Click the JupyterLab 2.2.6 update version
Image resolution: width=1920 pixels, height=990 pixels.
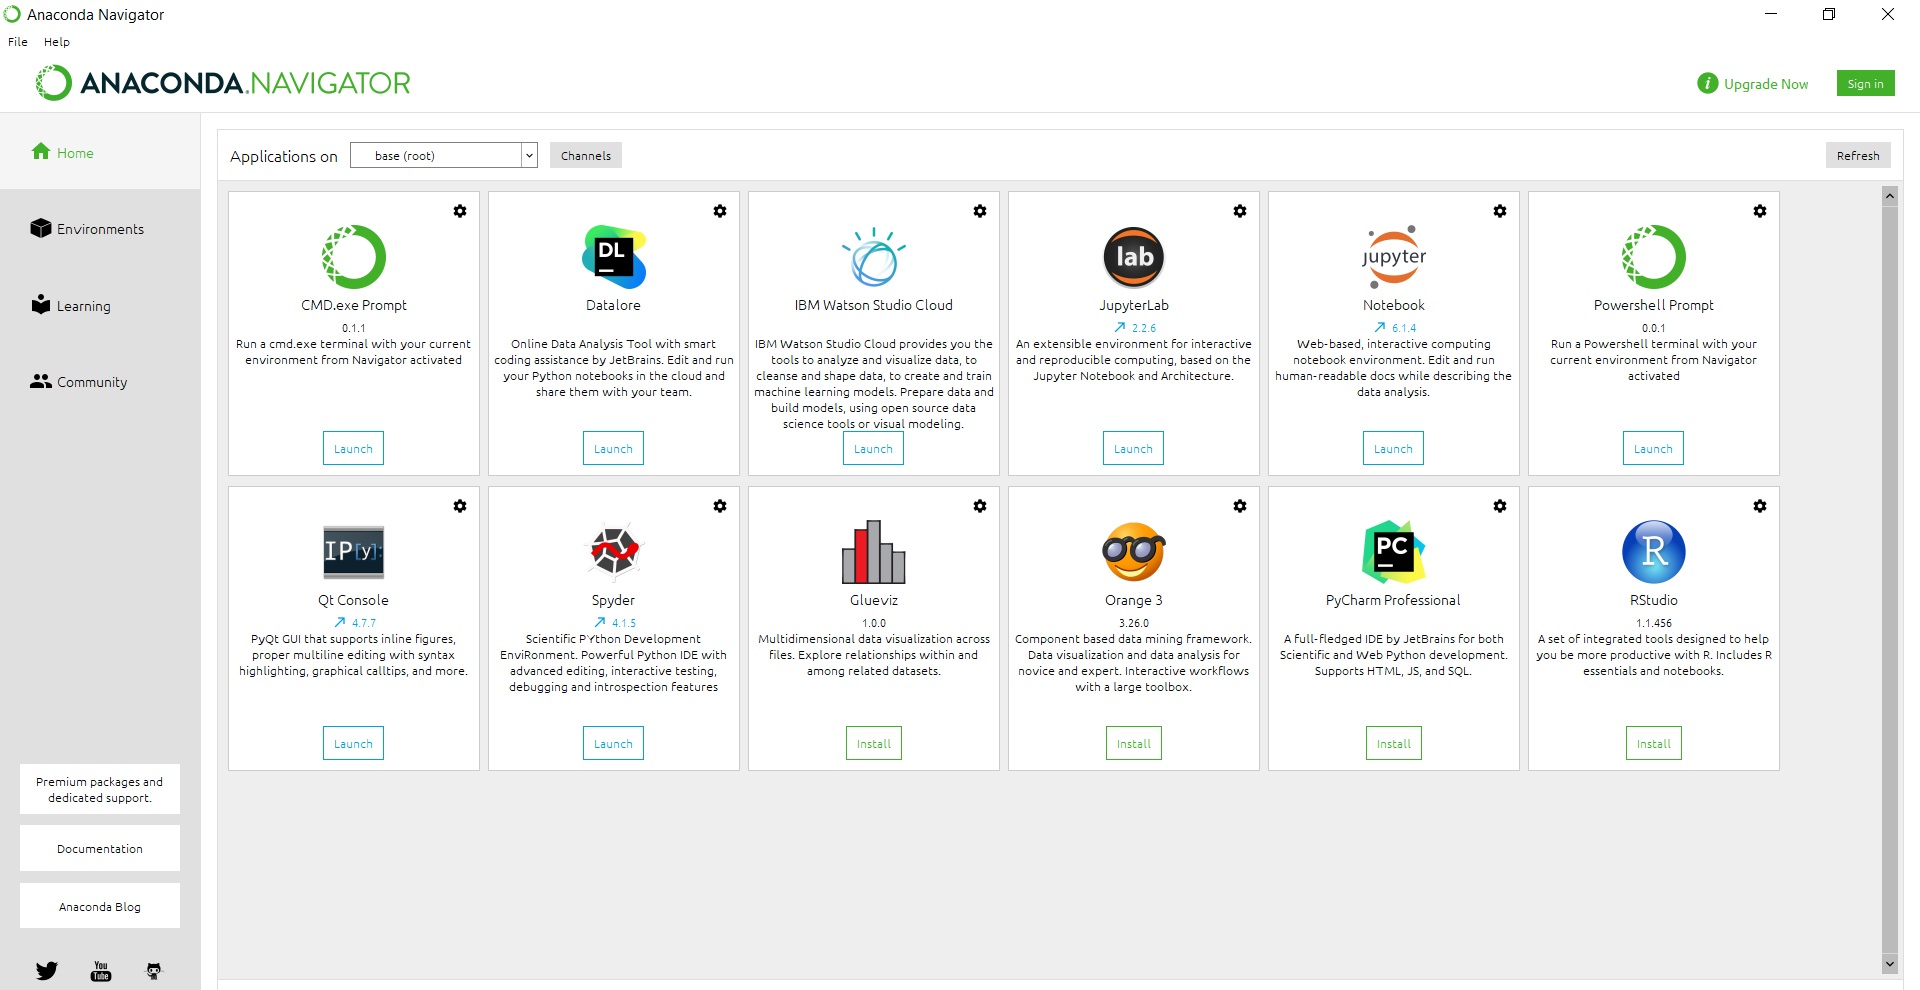[1135, 327]
